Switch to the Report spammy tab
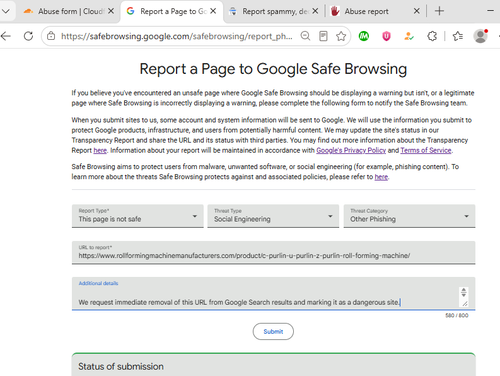 (273, 11)
